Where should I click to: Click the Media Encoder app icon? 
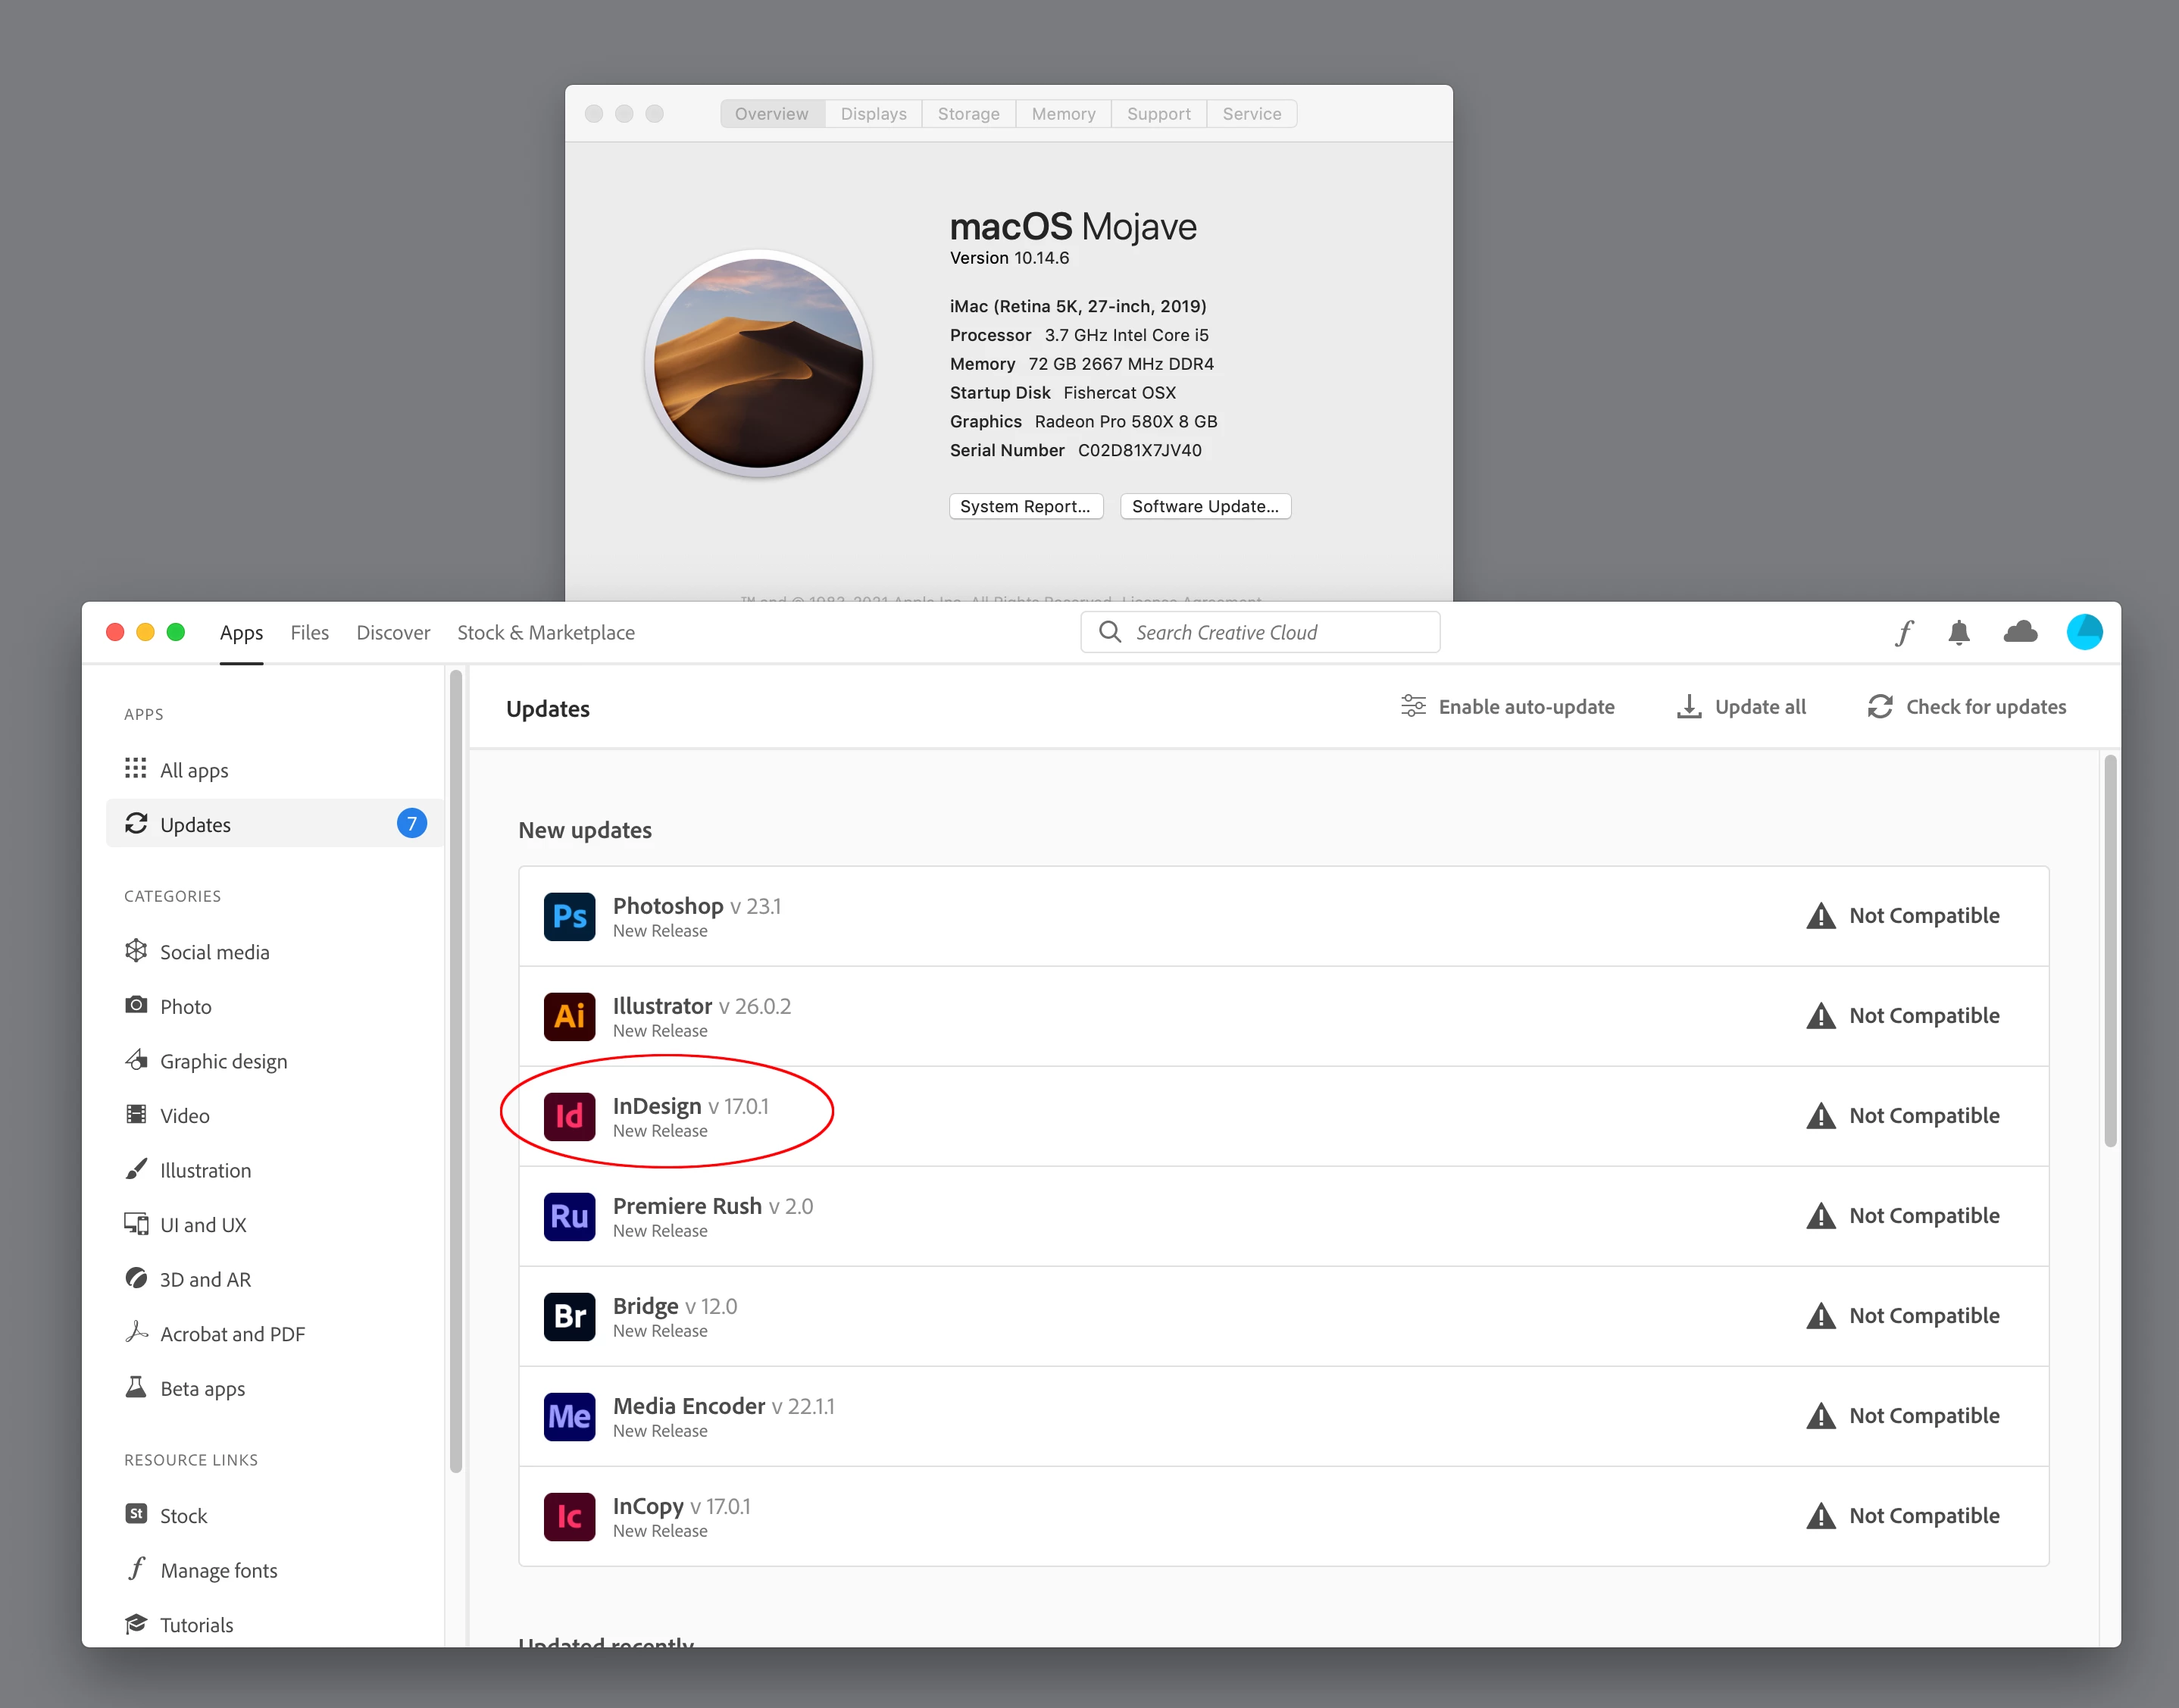point(569,1416)
